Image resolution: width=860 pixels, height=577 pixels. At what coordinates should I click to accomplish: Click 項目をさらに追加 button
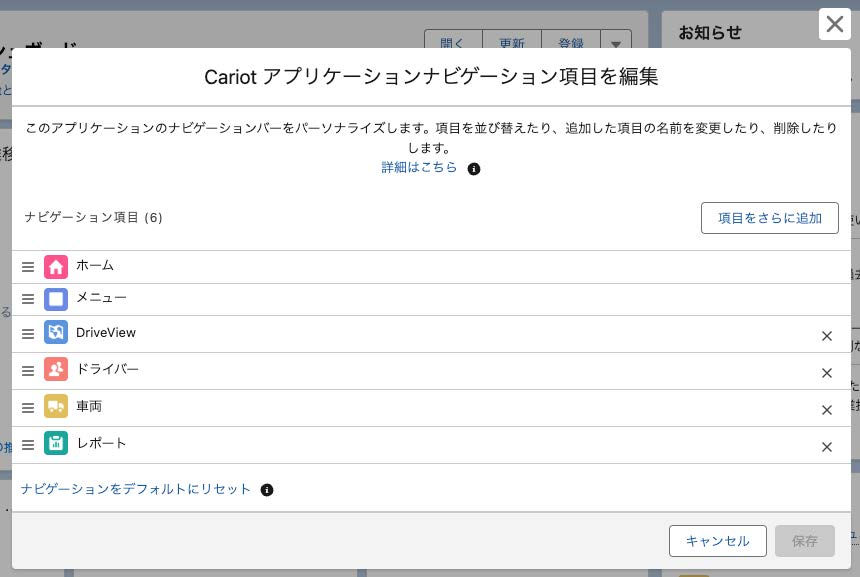coord(770,218)
